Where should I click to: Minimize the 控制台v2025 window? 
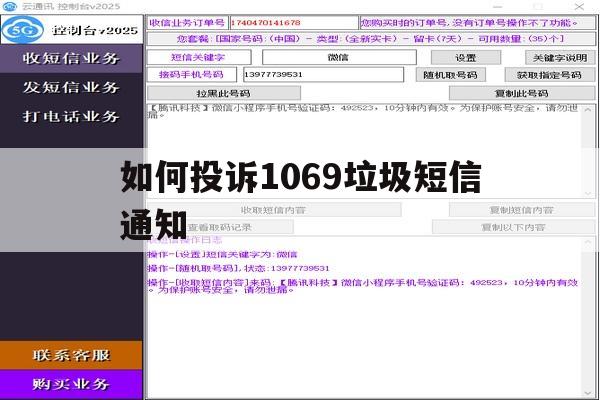point(497,7)
